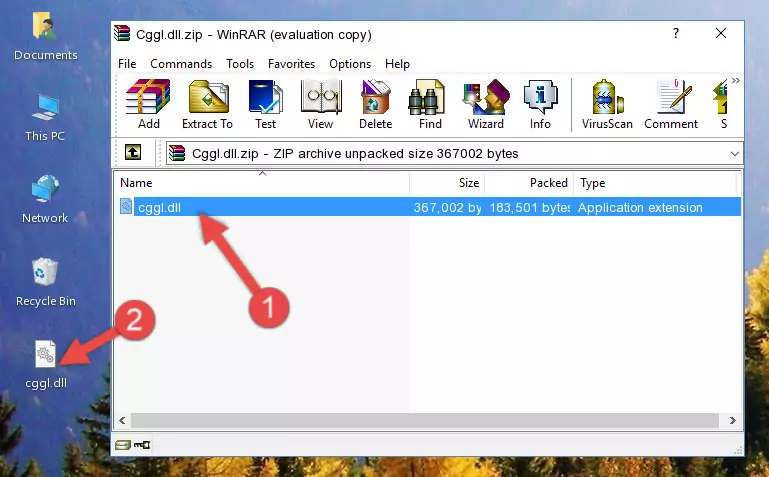Open the View file tool
This screenshot has height=477, width=769.
point(320,104)
